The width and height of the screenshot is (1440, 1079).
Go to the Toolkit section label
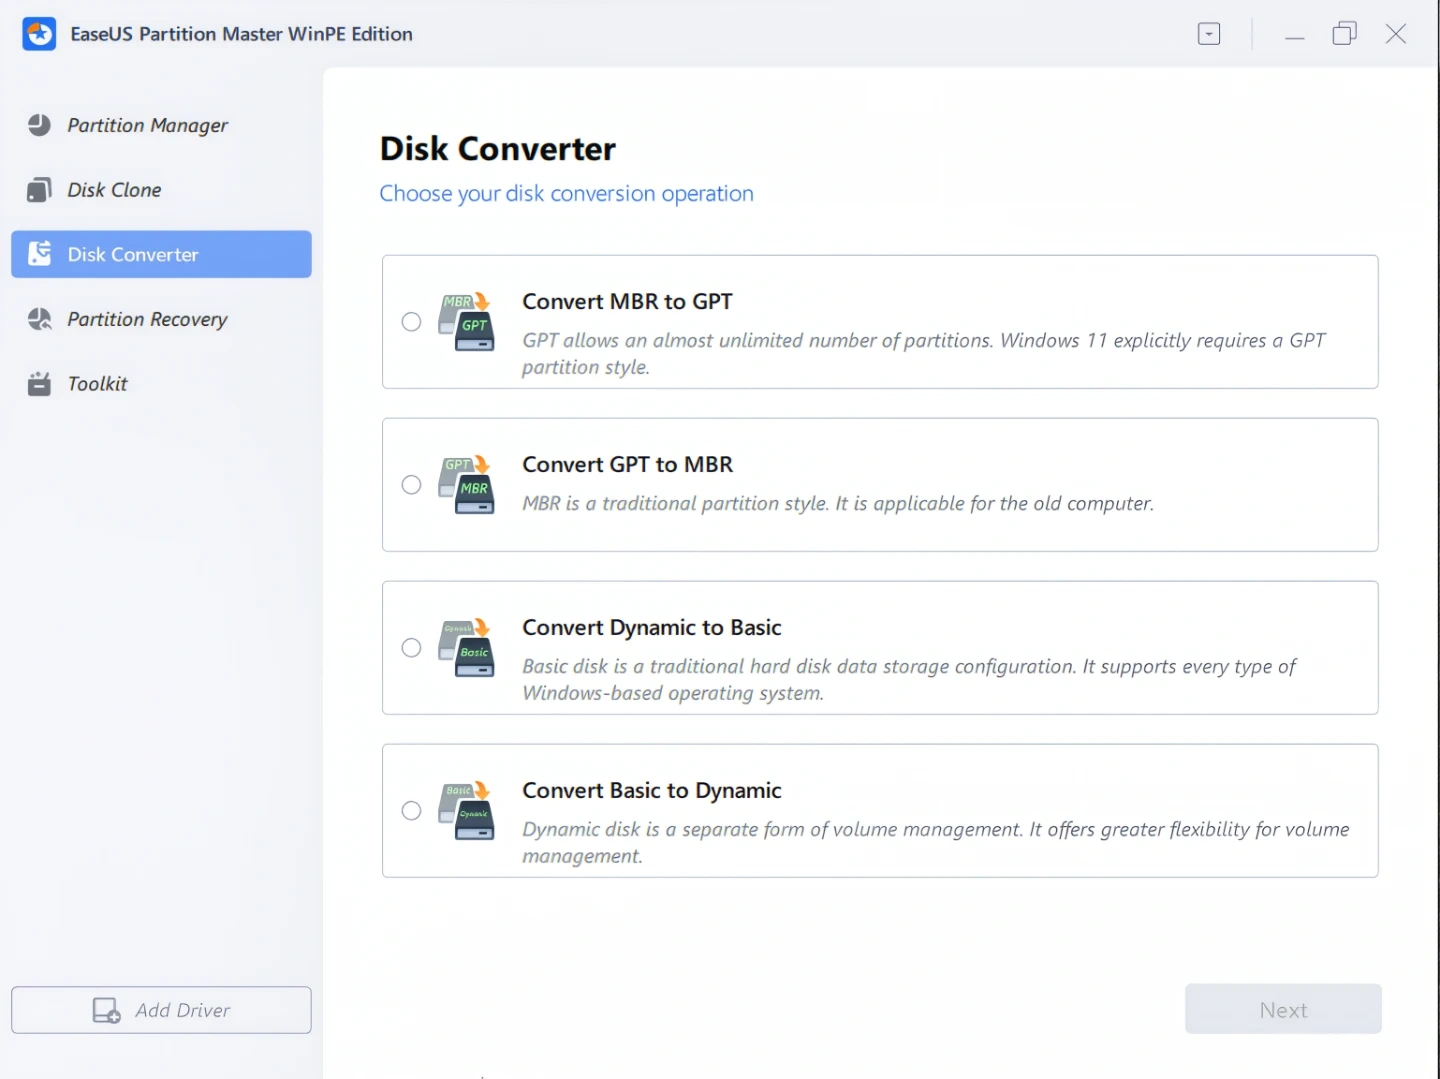pyautogui.click(x=97, y=384)
